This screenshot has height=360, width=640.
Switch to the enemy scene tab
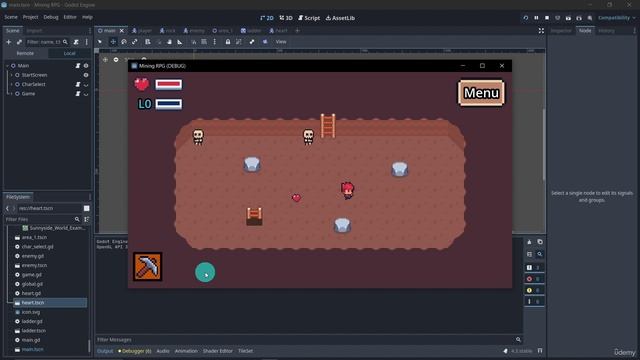(194, 31)
